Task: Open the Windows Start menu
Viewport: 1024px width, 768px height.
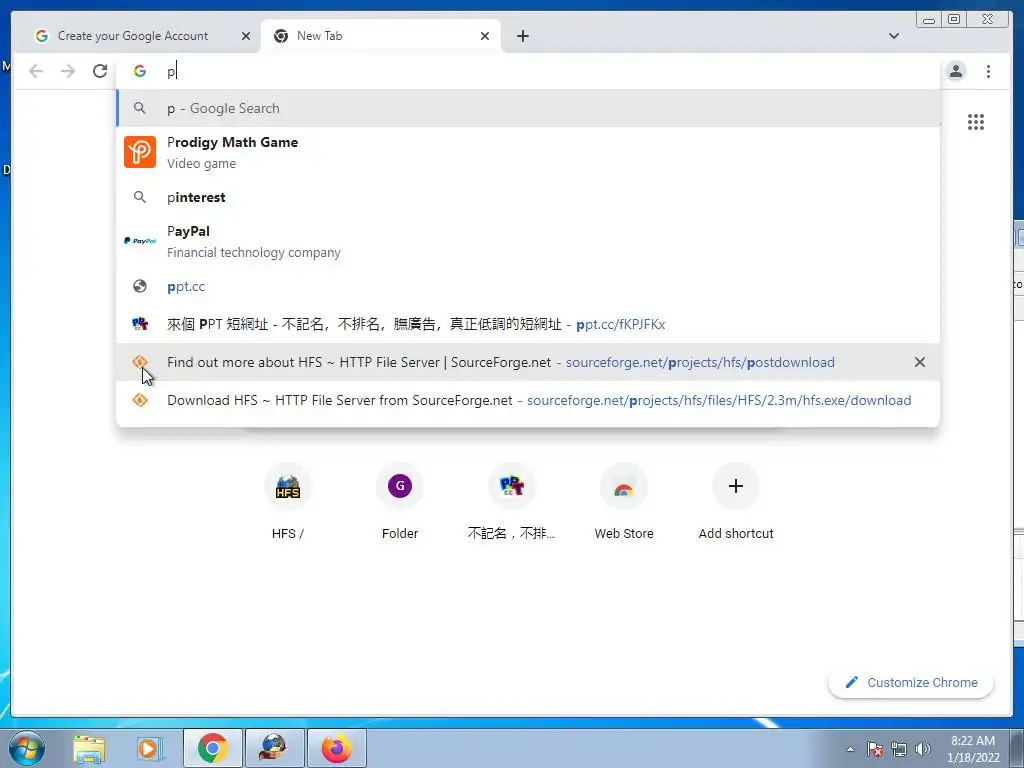Action: [x=27, y=748]
